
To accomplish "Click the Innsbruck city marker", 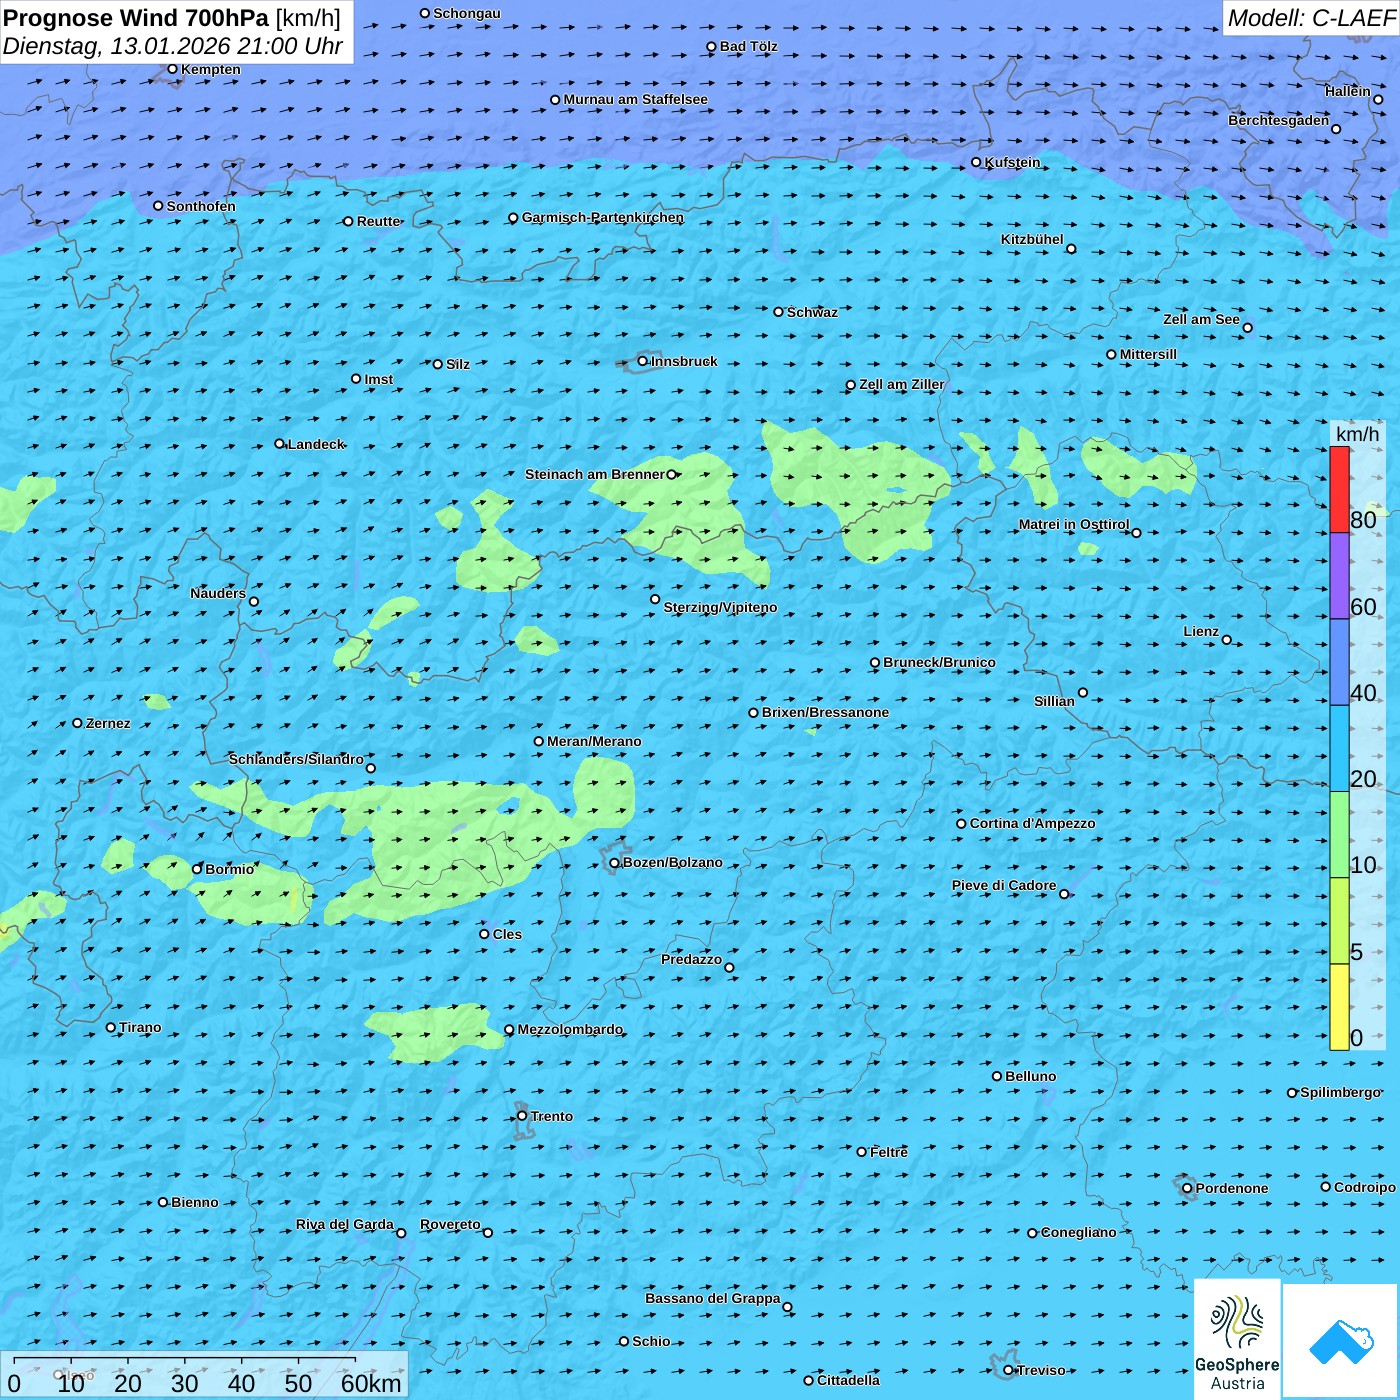I will (x=643, y=361).
